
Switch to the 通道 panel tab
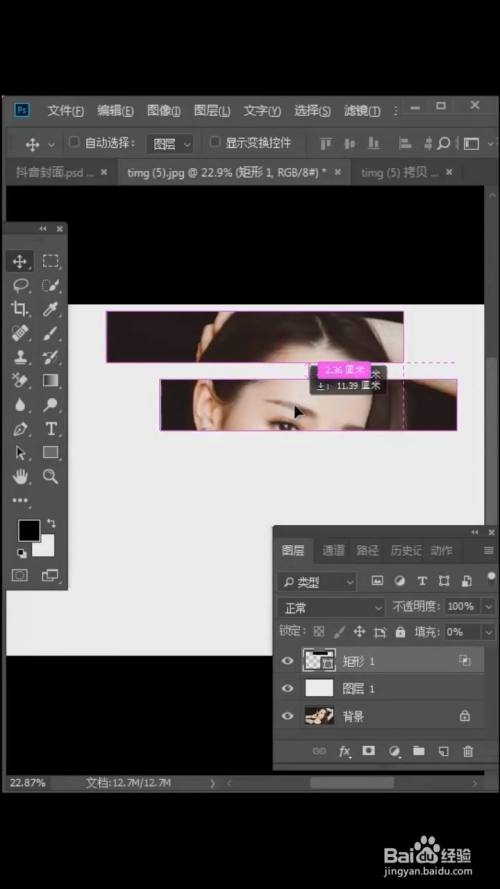click(x=333, y=551)
